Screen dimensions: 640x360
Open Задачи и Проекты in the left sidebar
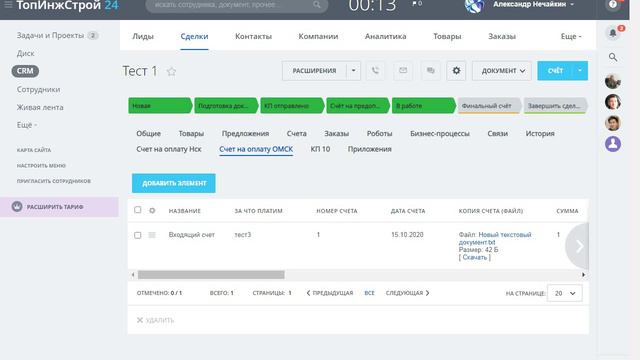point(50,36)
